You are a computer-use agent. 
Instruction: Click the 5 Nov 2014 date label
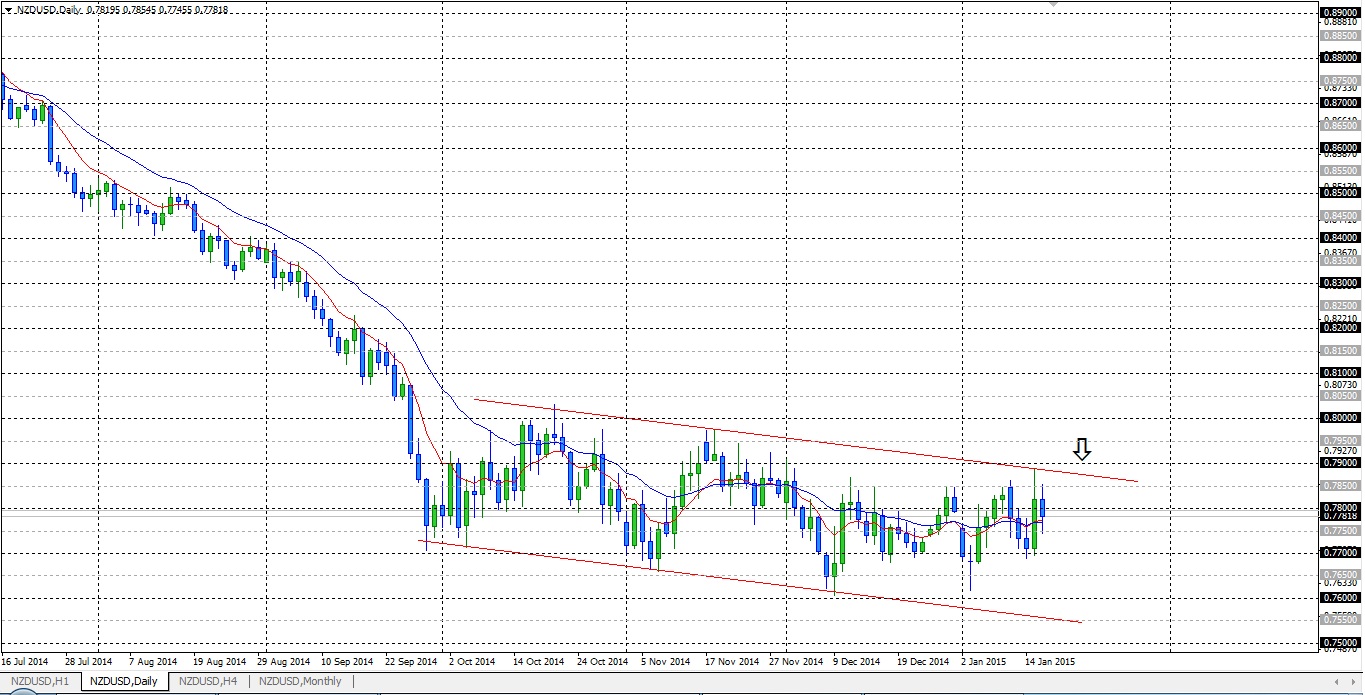click(667, 662)
